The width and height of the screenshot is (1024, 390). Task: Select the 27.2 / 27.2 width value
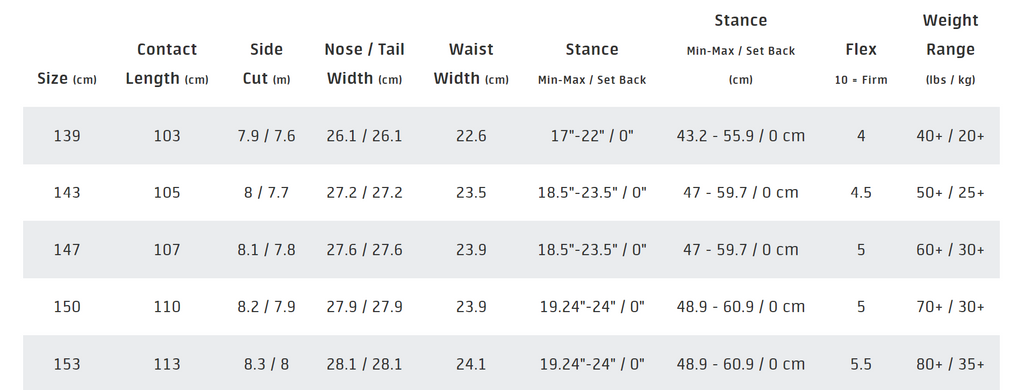pyautogui.click(x=364, y=193)
